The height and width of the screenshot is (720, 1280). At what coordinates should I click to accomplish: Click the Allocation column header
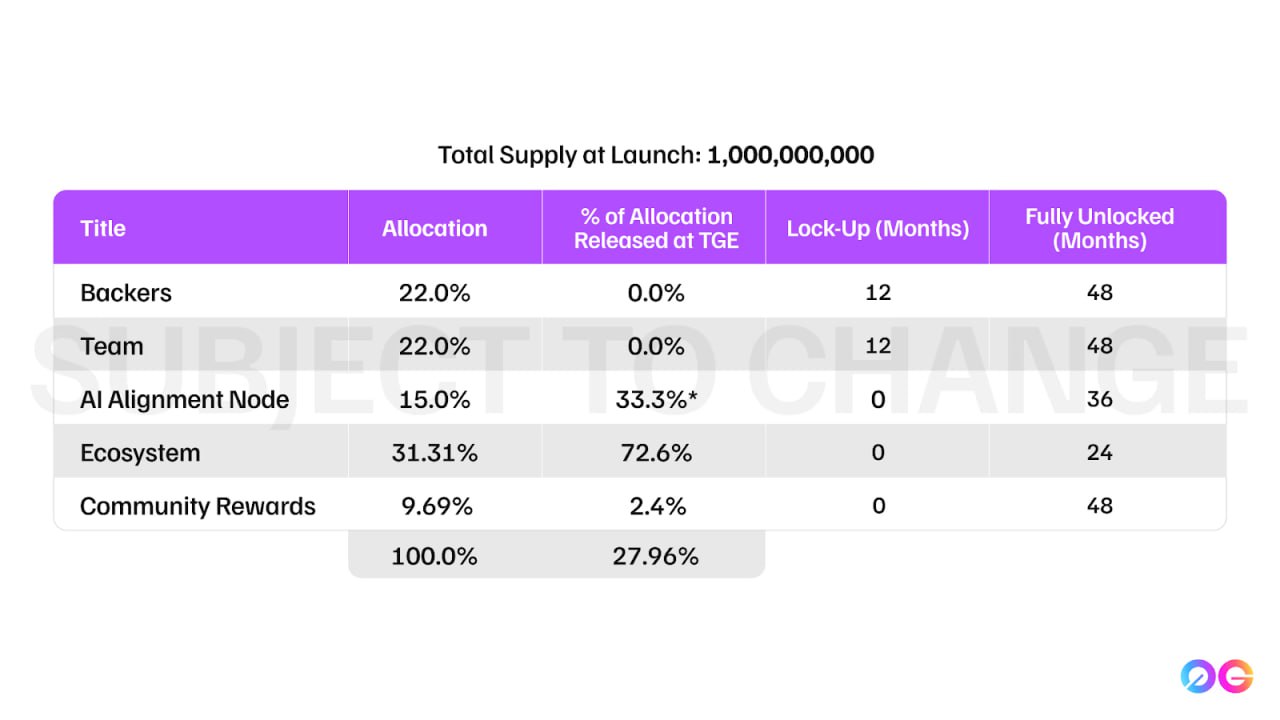434,228
